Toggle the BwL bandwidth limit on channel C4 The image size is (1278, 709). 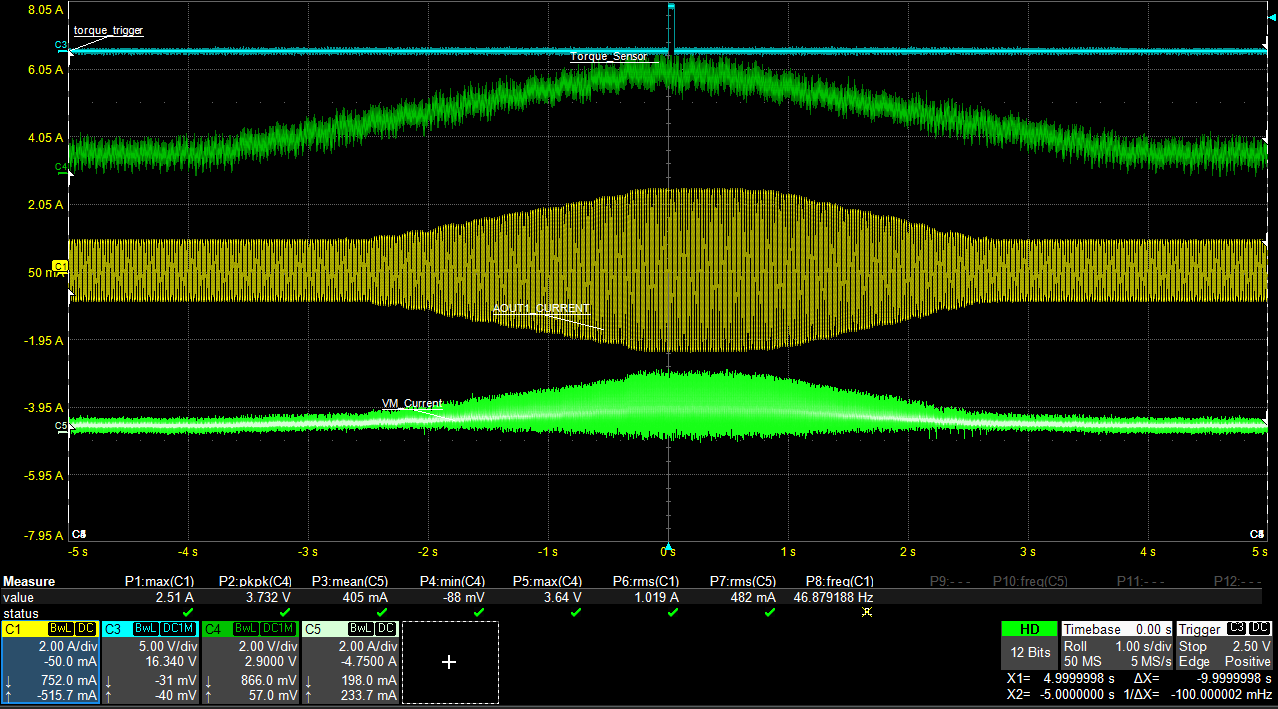click(245, 629)
